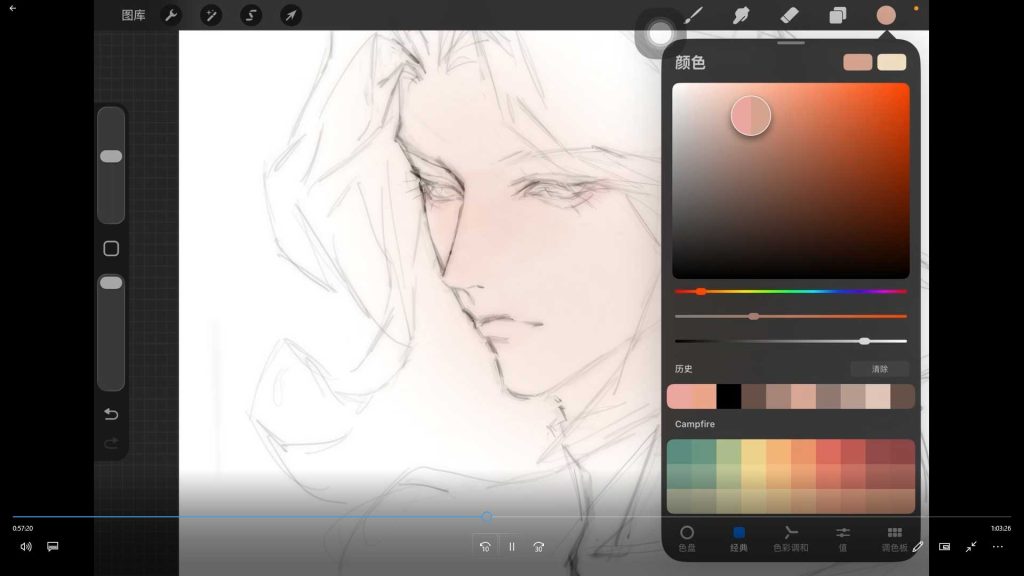The image size is (1024, 576).
Task: Click the pen annotate icon in player
Action: click(918, 547)
